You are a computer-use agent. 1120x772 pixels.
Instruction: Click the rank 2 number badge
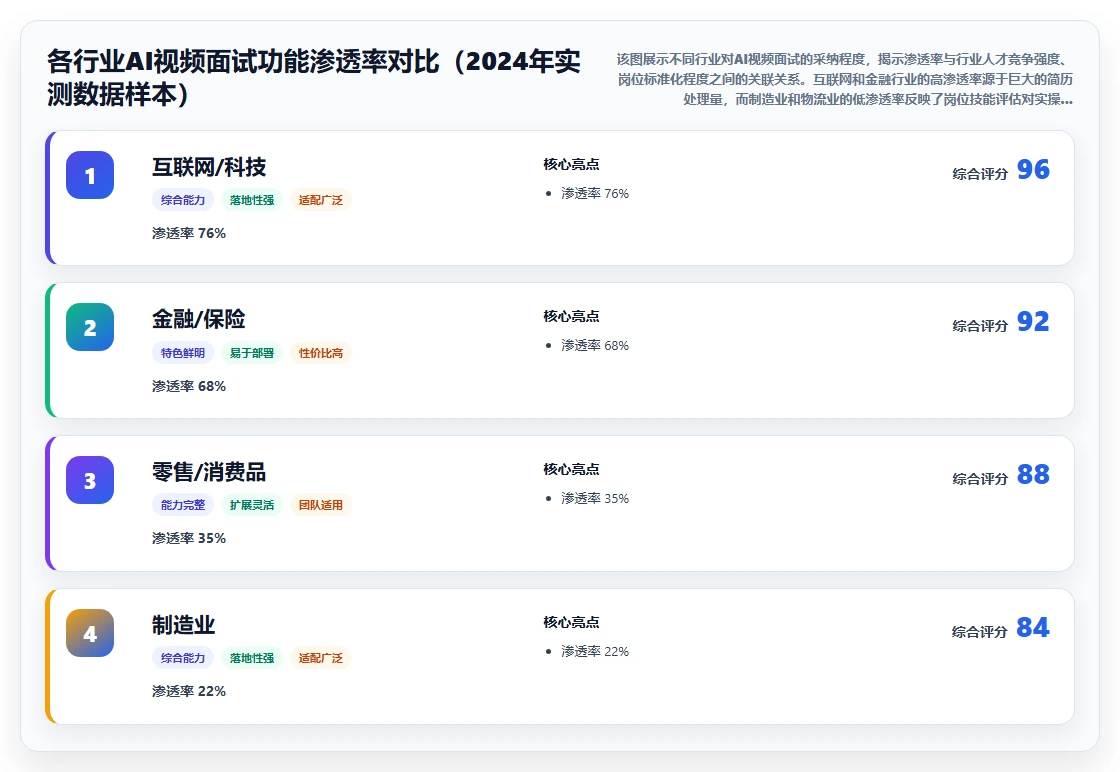(90, 327)
